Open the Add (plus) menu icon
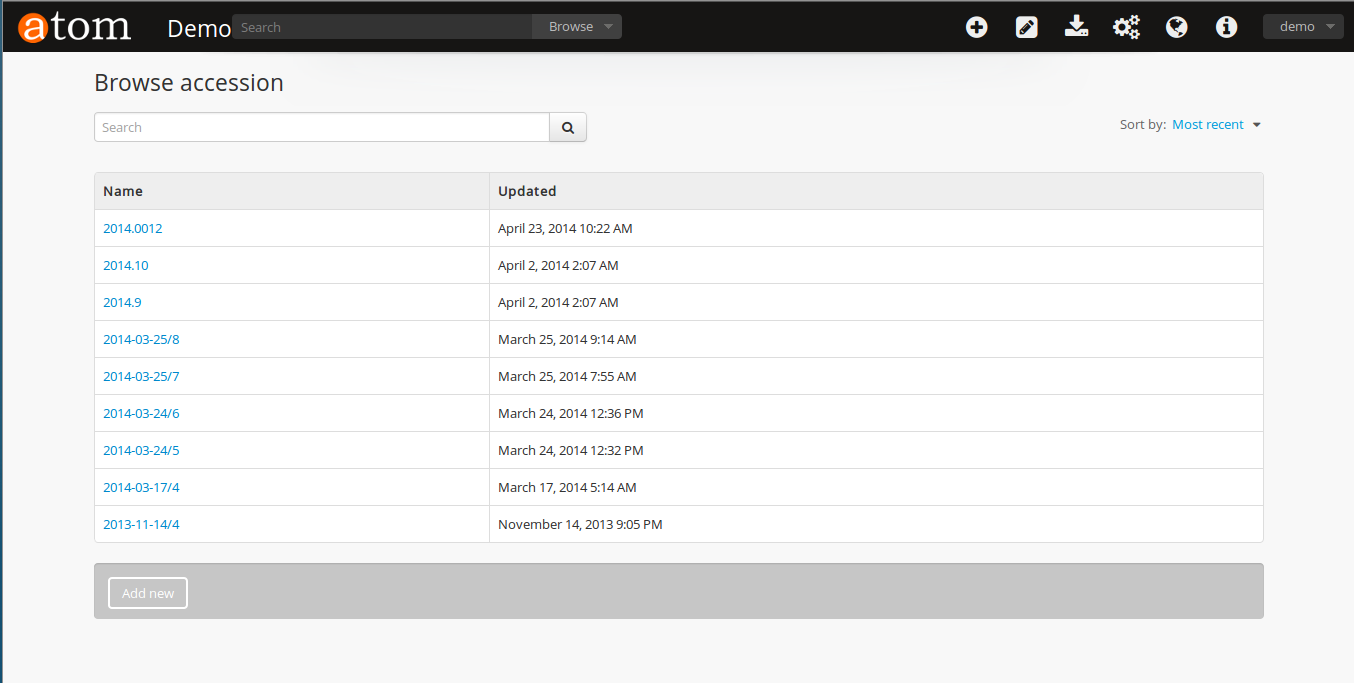 [976, 27]
